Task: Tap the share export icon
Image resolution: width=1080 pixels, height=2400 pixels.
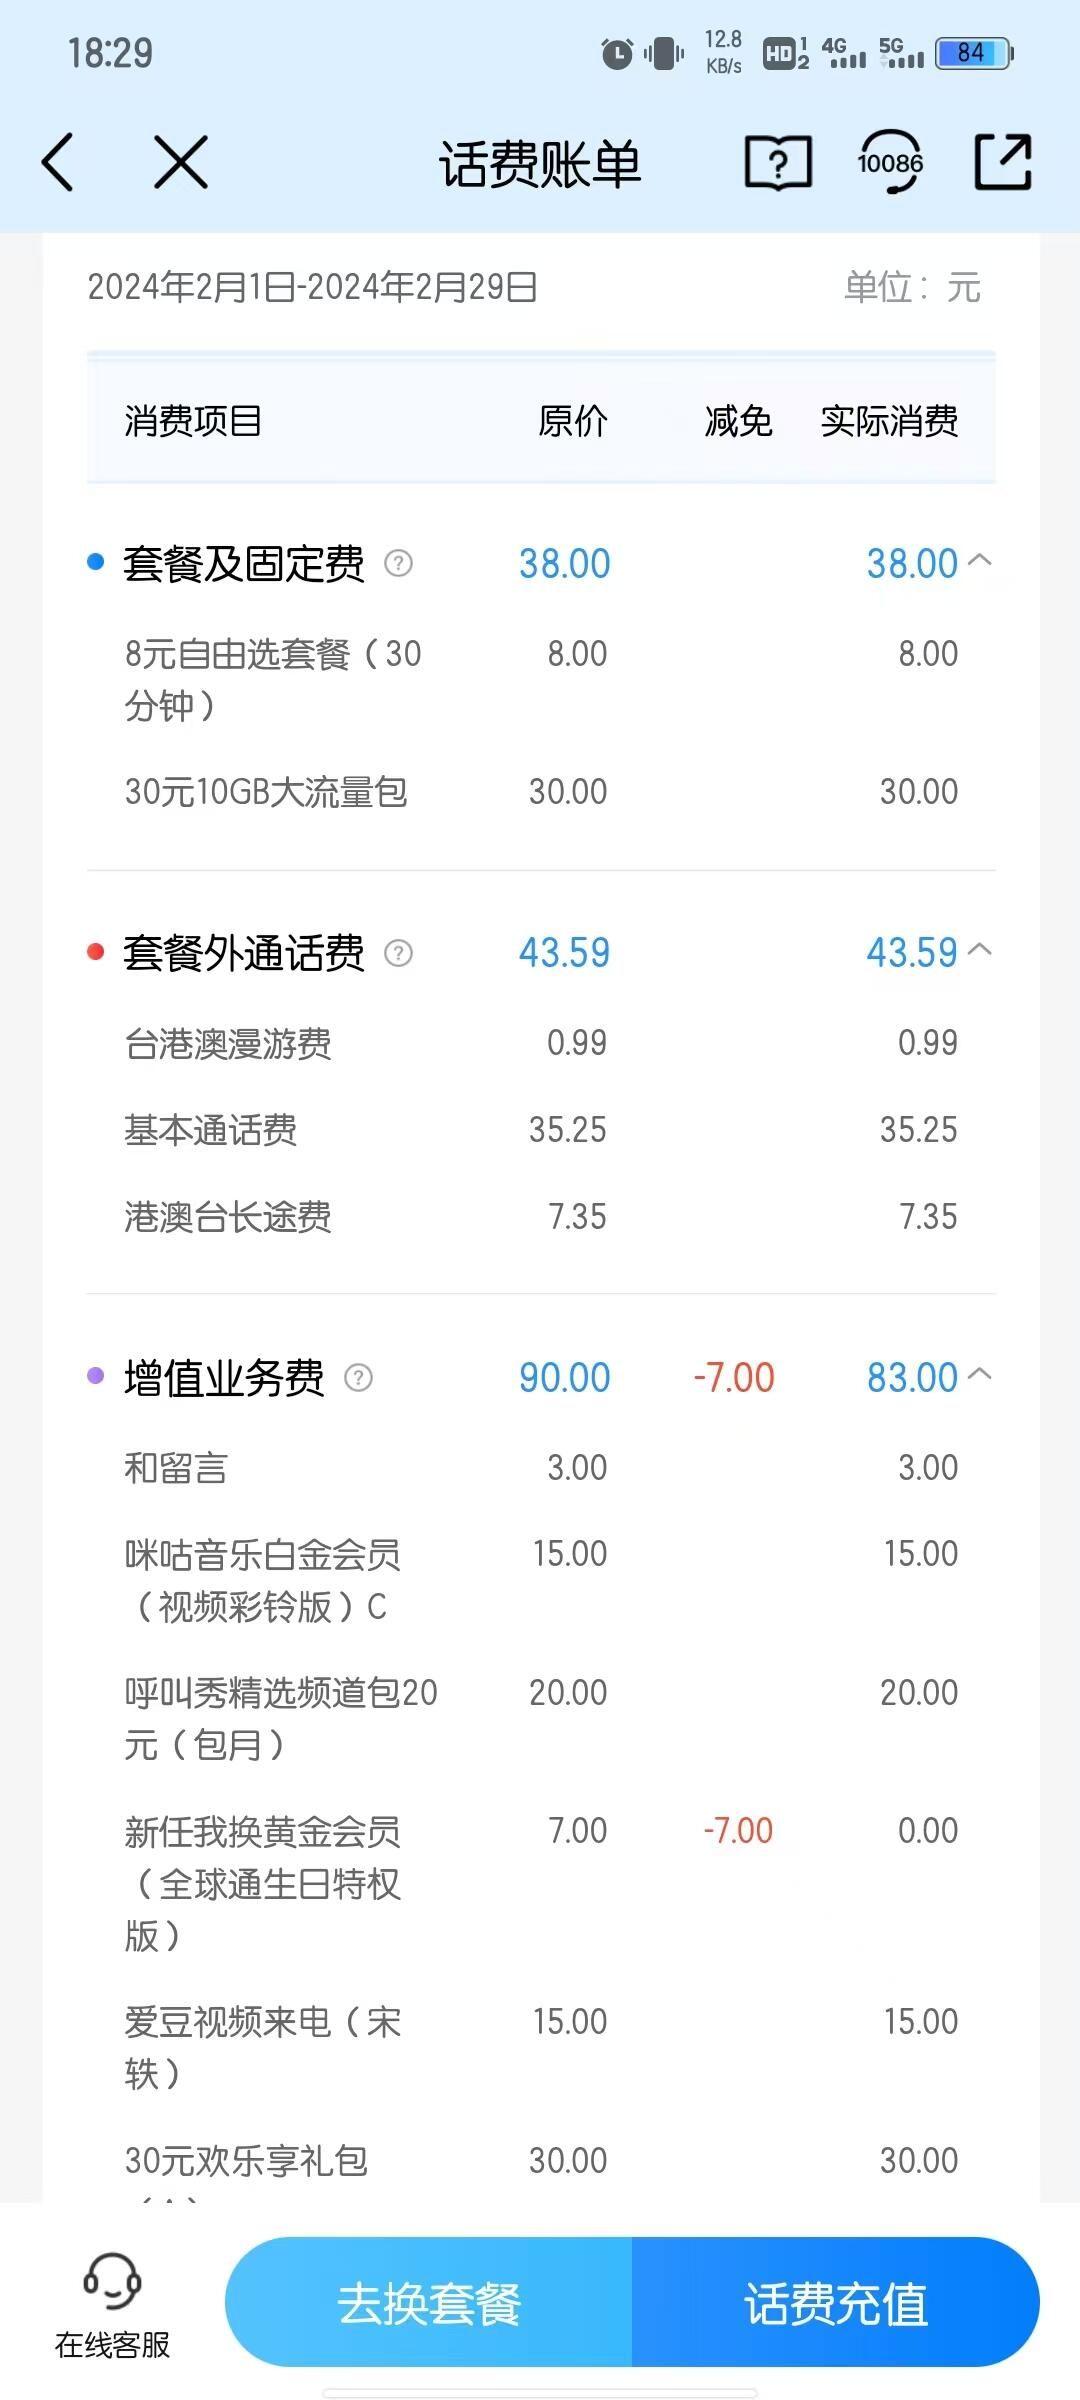Action: pos(1002,162)
